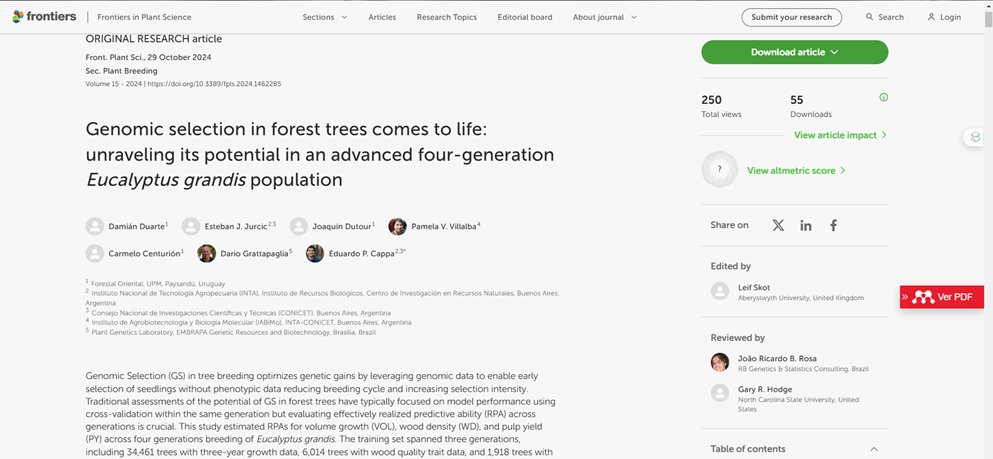Open the Mendeley Ver PDF button
Image resolution: width=993 pixels, height=459 pixels.
pyautogui.click(x=942, y=297)
